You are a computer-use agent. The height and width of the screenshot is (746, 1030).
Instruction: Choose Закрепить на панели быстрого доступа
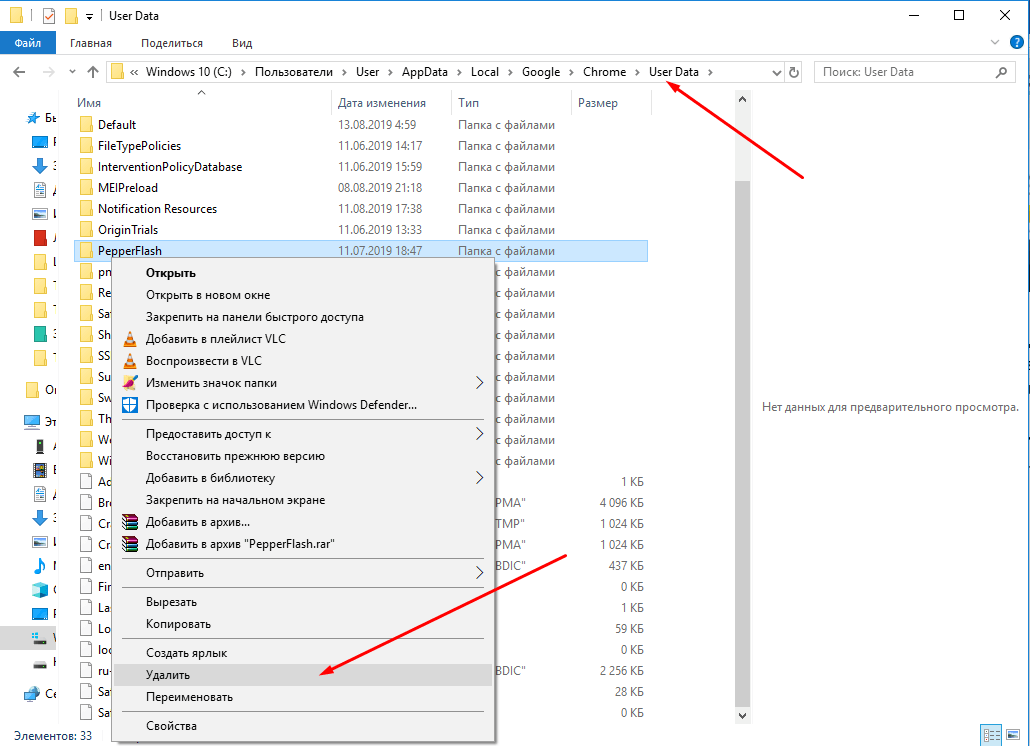[x=303, y=317]
